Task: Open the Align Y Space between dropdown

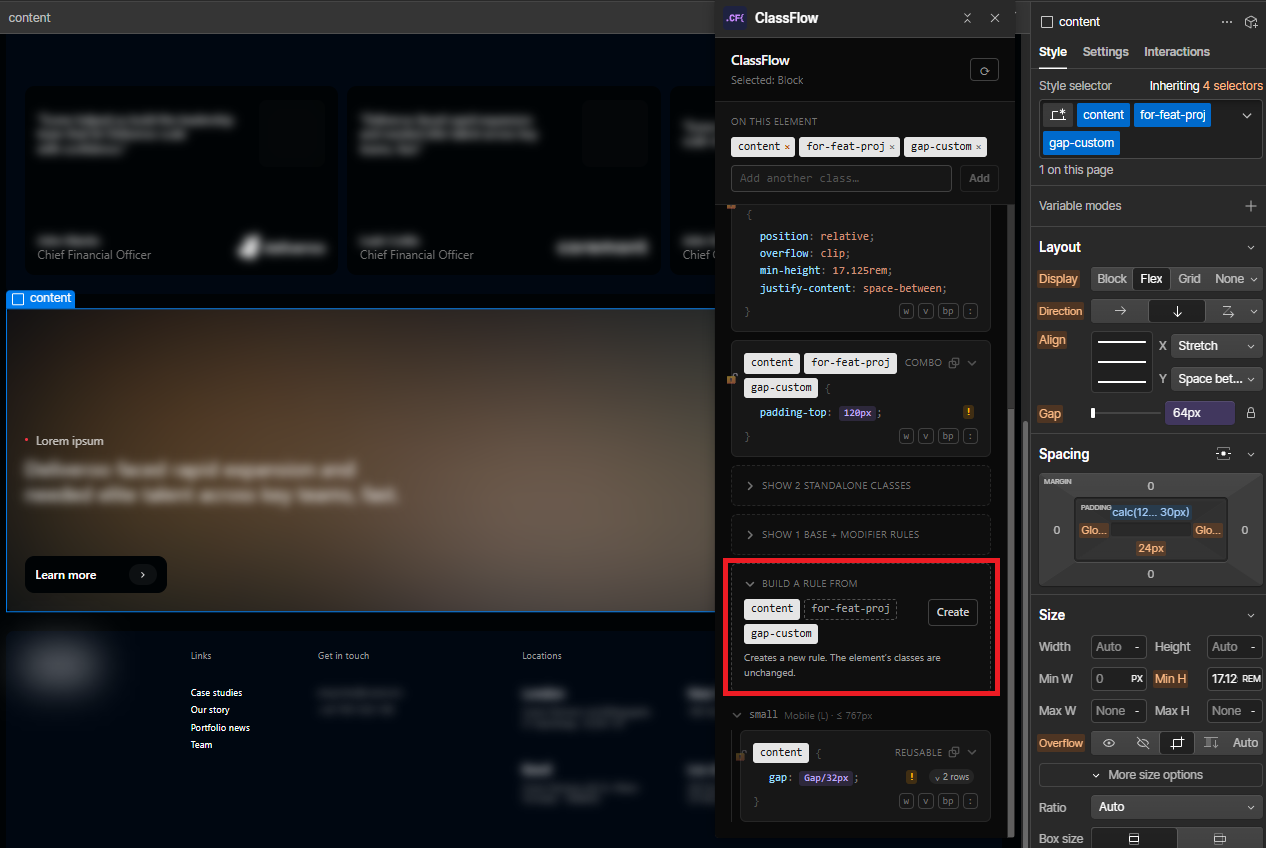Action: (x=1217, y=379)
